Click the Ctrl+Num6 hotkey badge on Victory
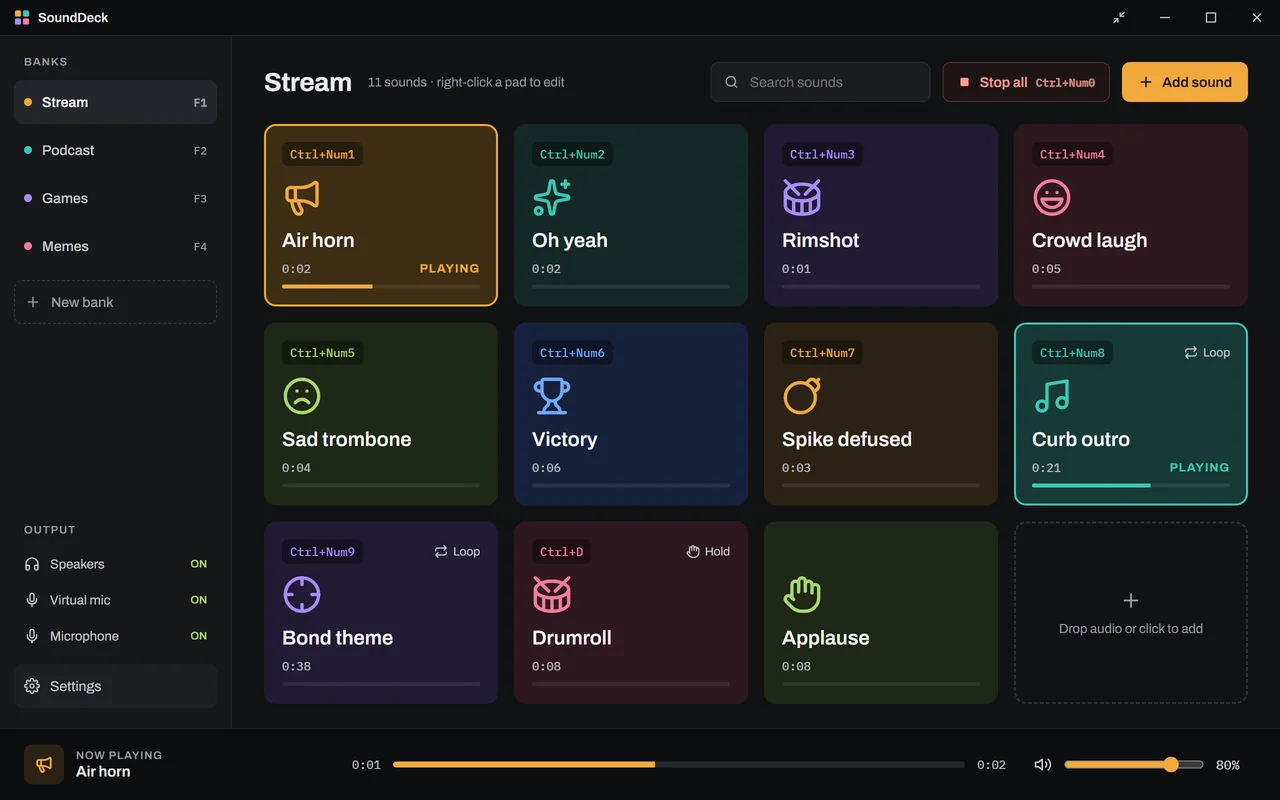This screenshot has height=800, width=1280. coord(572,353)
